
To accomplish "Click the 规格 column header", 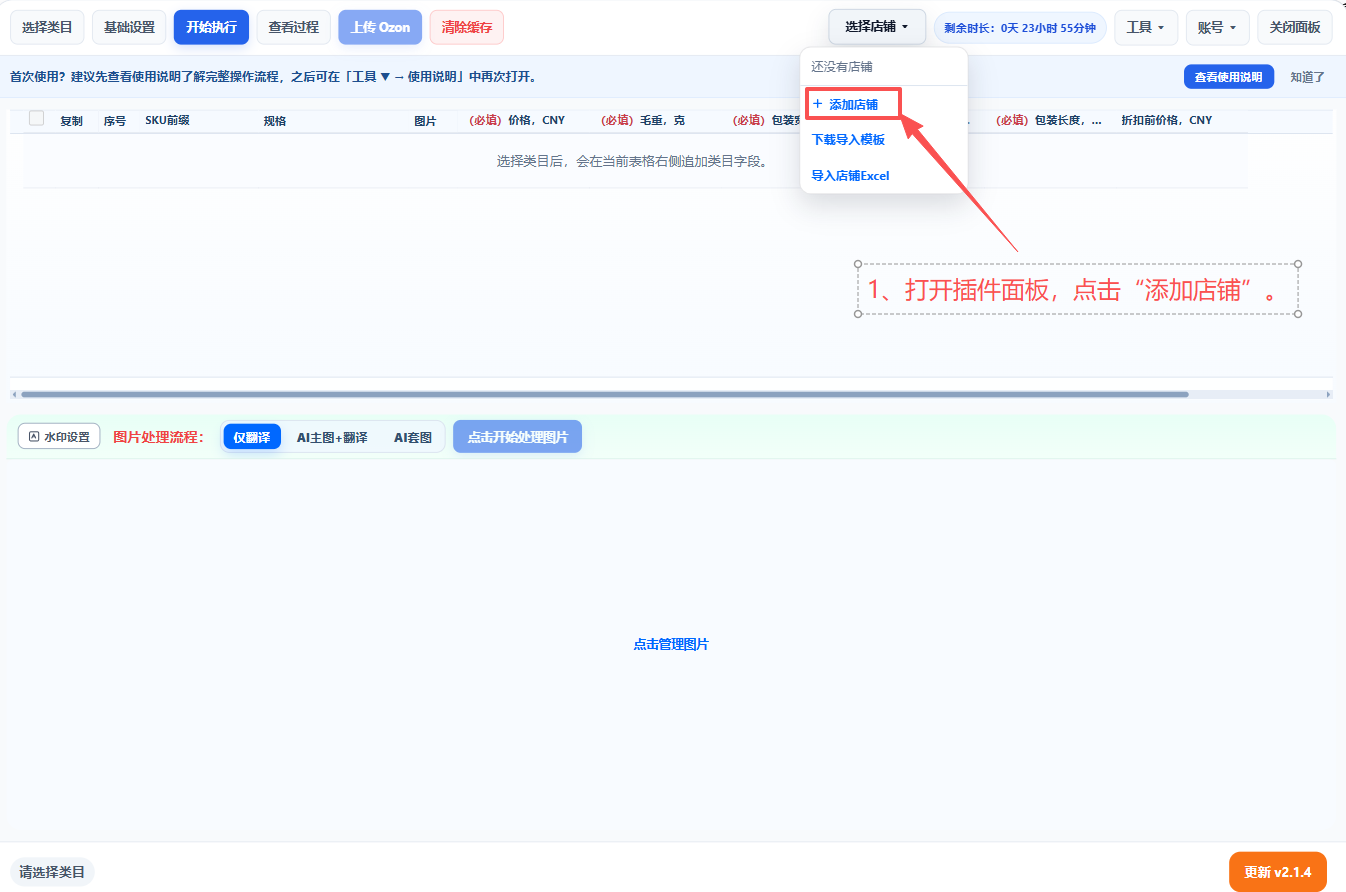I will (275, 121).
